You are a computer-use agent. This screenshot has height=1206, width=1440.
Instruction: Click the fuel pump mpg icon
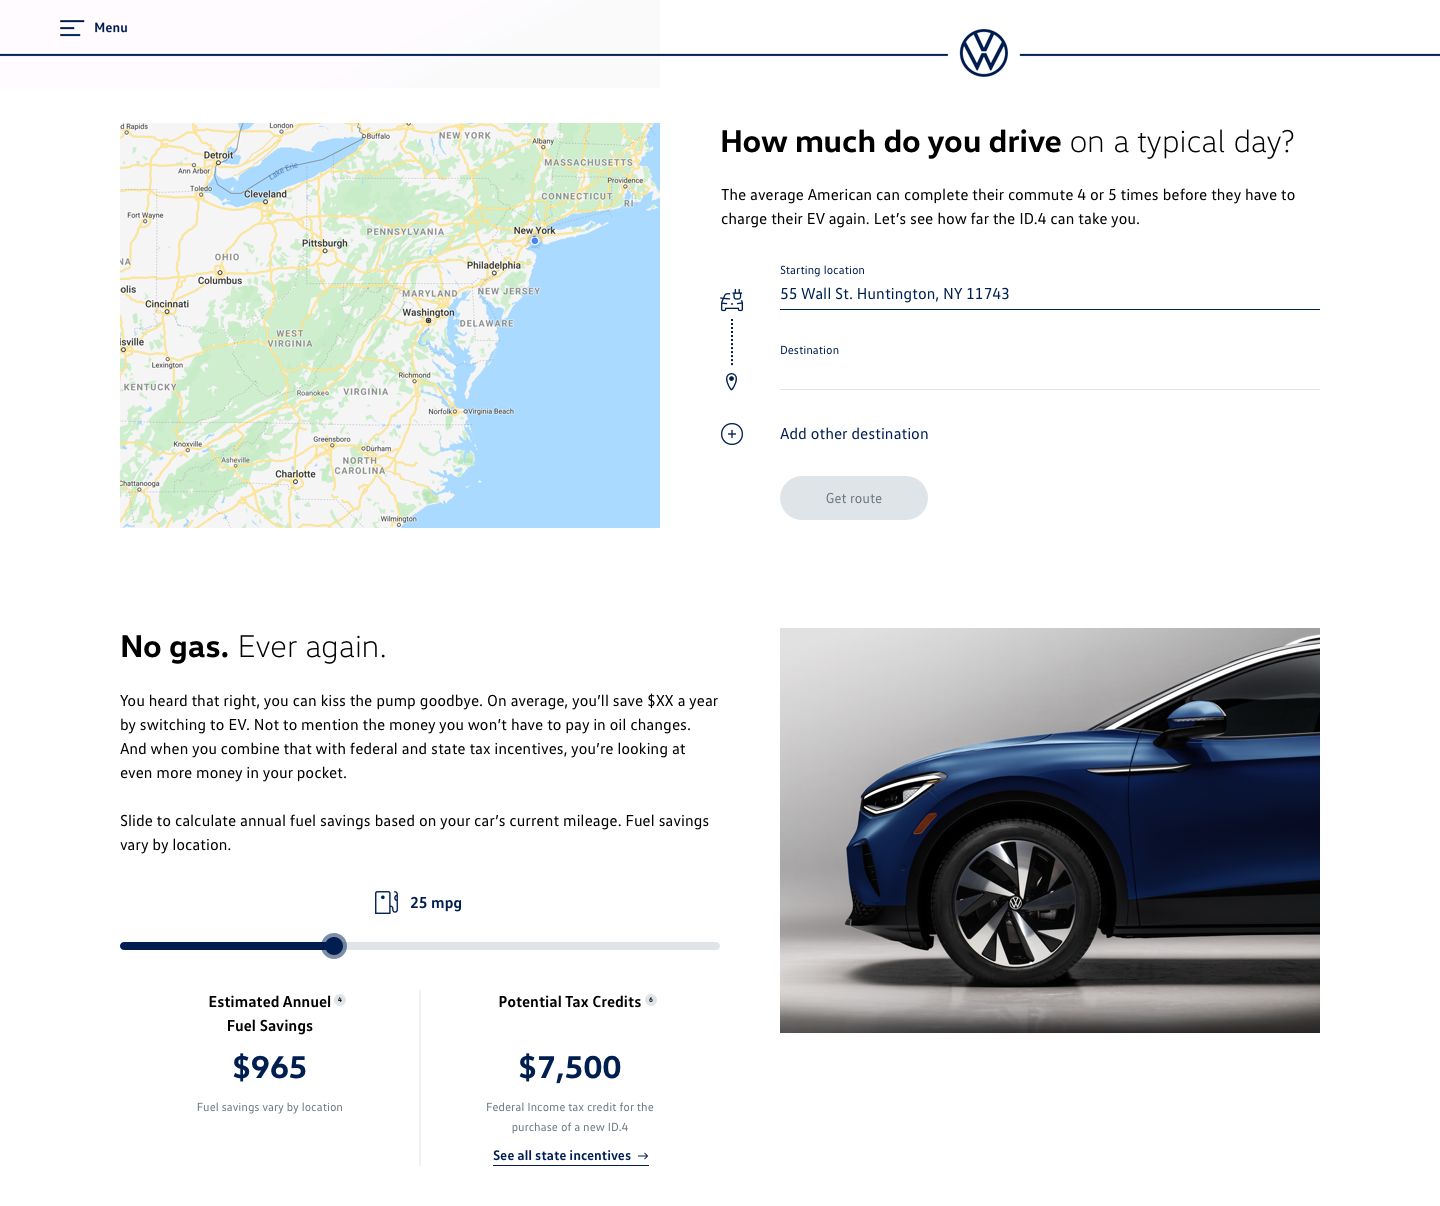(x=387, y=902)
